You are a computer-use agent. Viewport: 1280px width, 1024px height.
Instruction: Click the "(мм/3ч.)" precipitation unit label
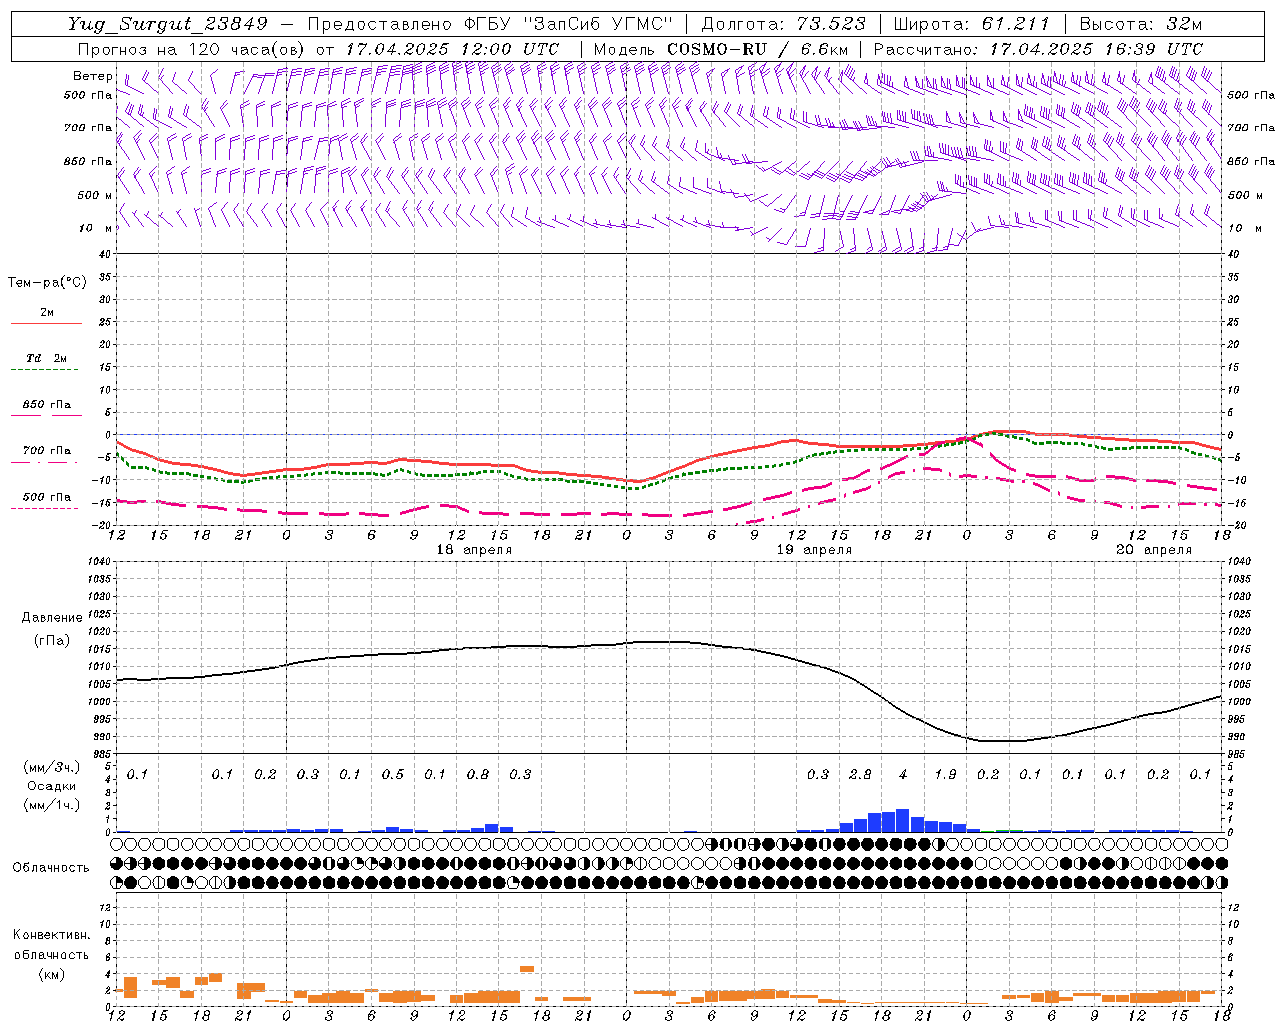(52, 767)
